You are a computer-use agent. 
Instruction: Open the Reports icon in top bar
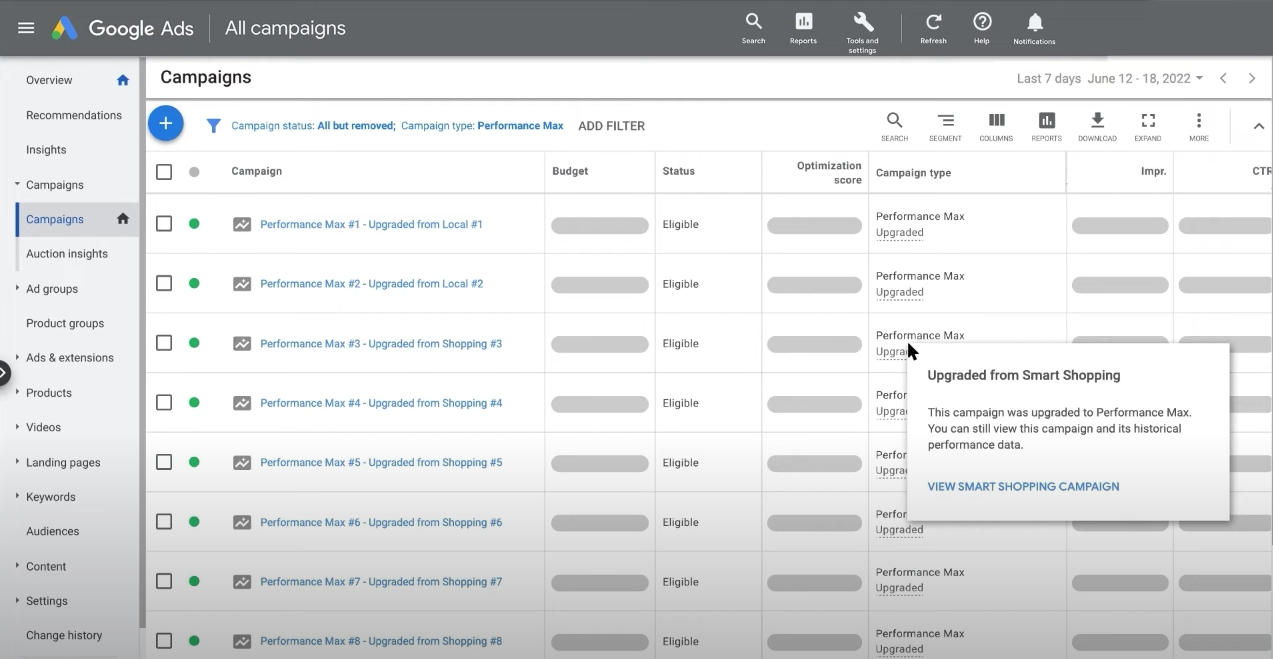tap(803, 28)
